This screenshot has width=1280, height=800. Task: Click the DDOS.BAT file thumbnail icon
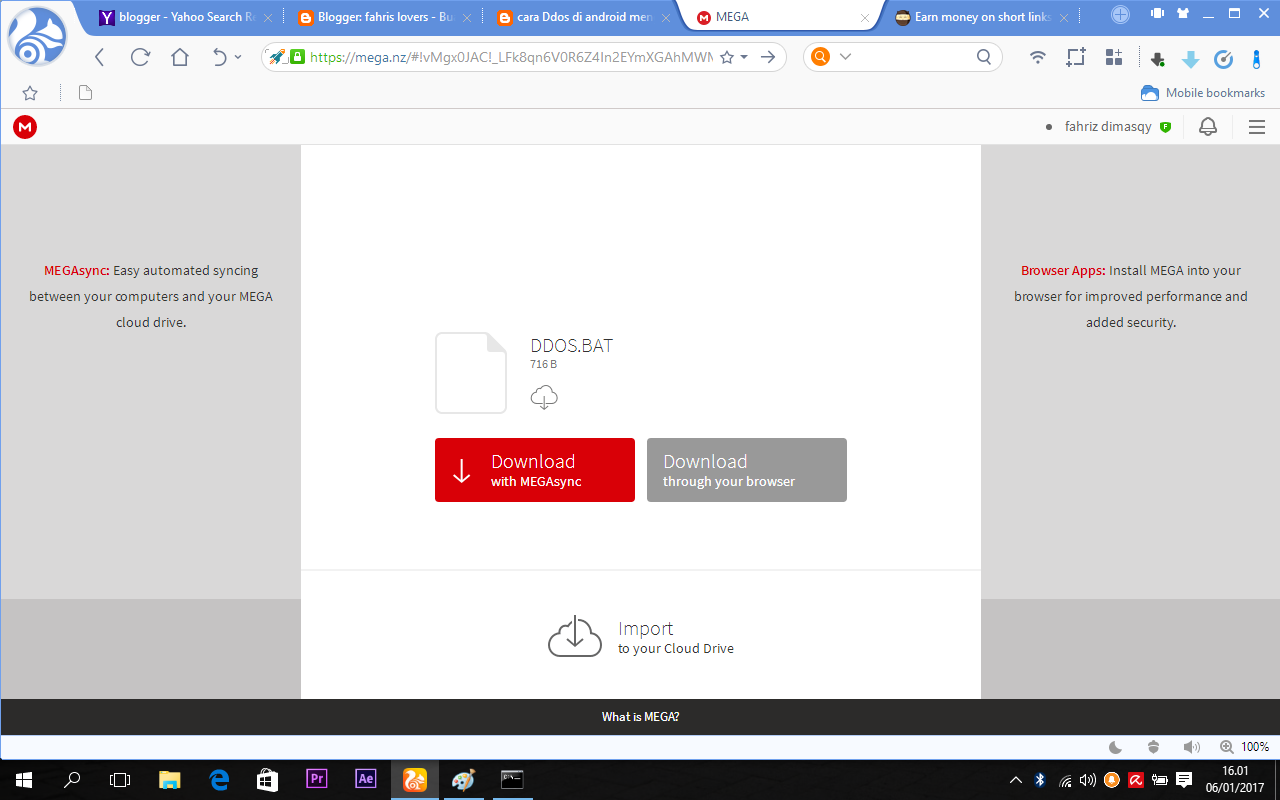point(471,373)
